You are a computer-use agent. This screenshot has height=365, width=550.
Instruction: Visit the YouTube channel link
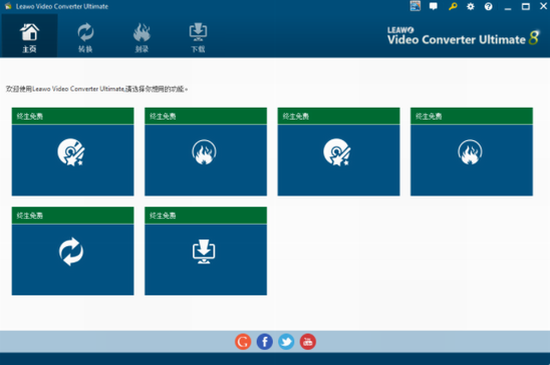[x=308, y=342]
